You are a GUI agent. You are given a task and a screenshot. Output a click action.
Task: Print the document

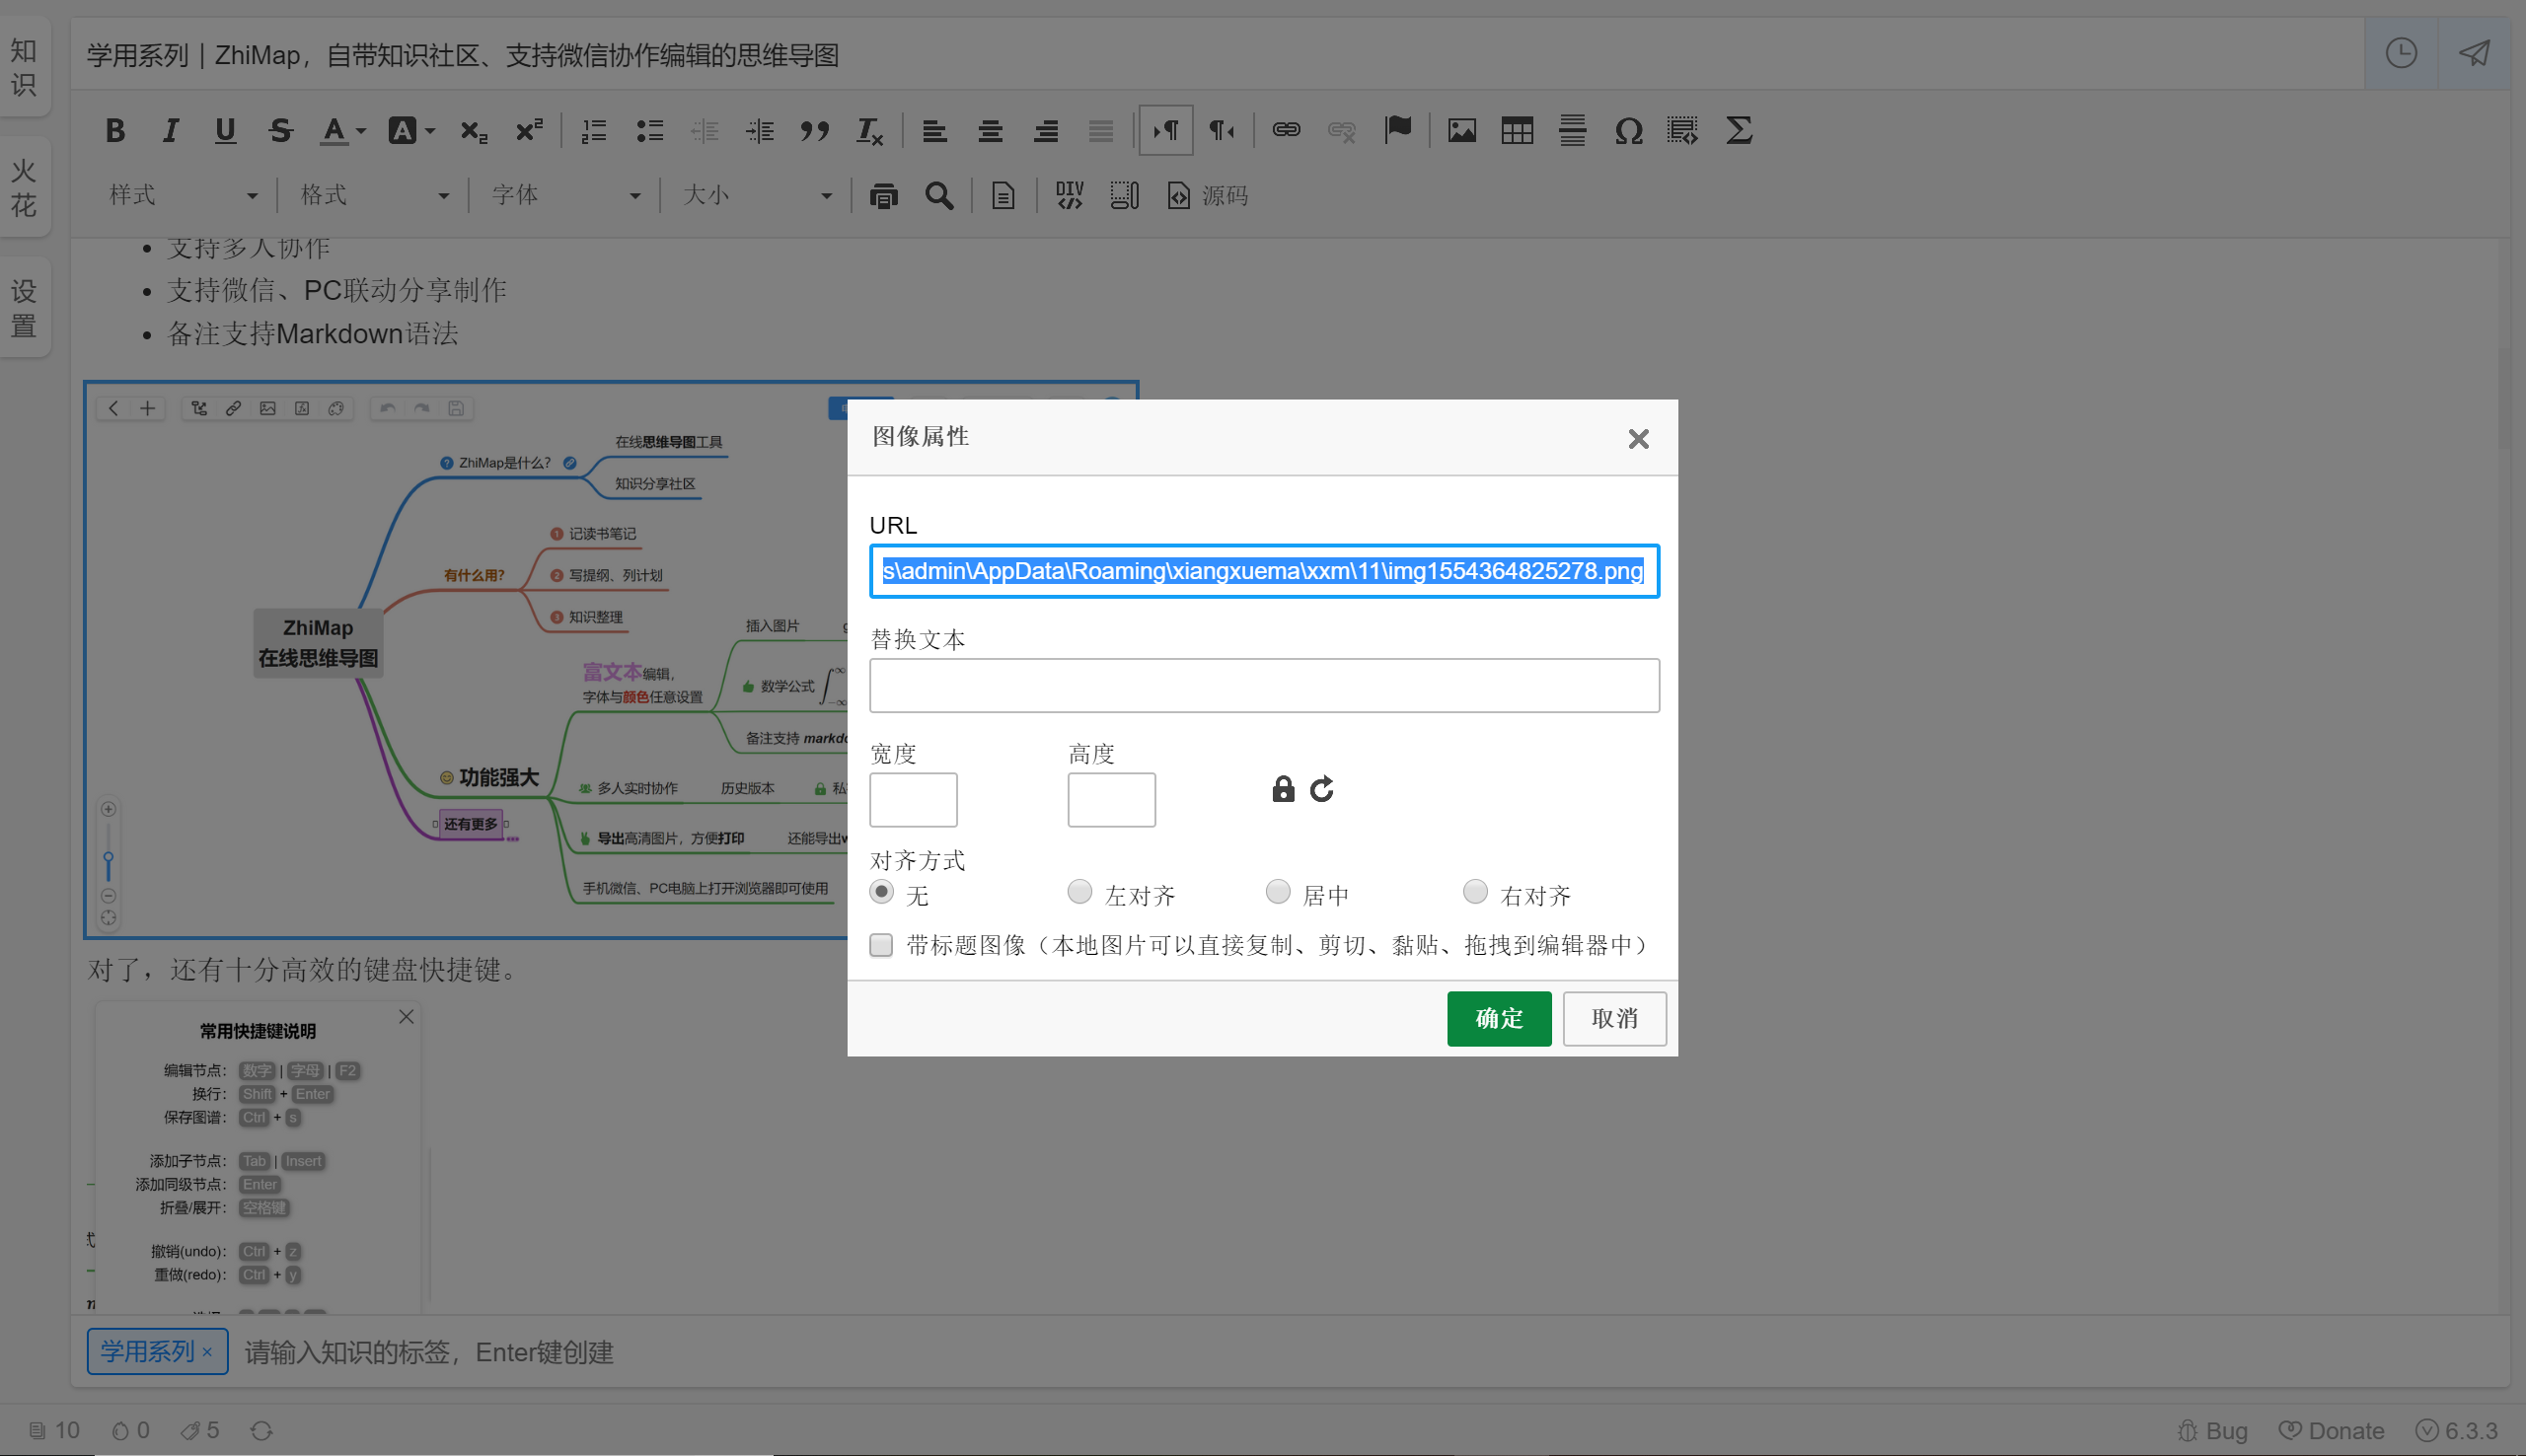(x=884, y=196)
